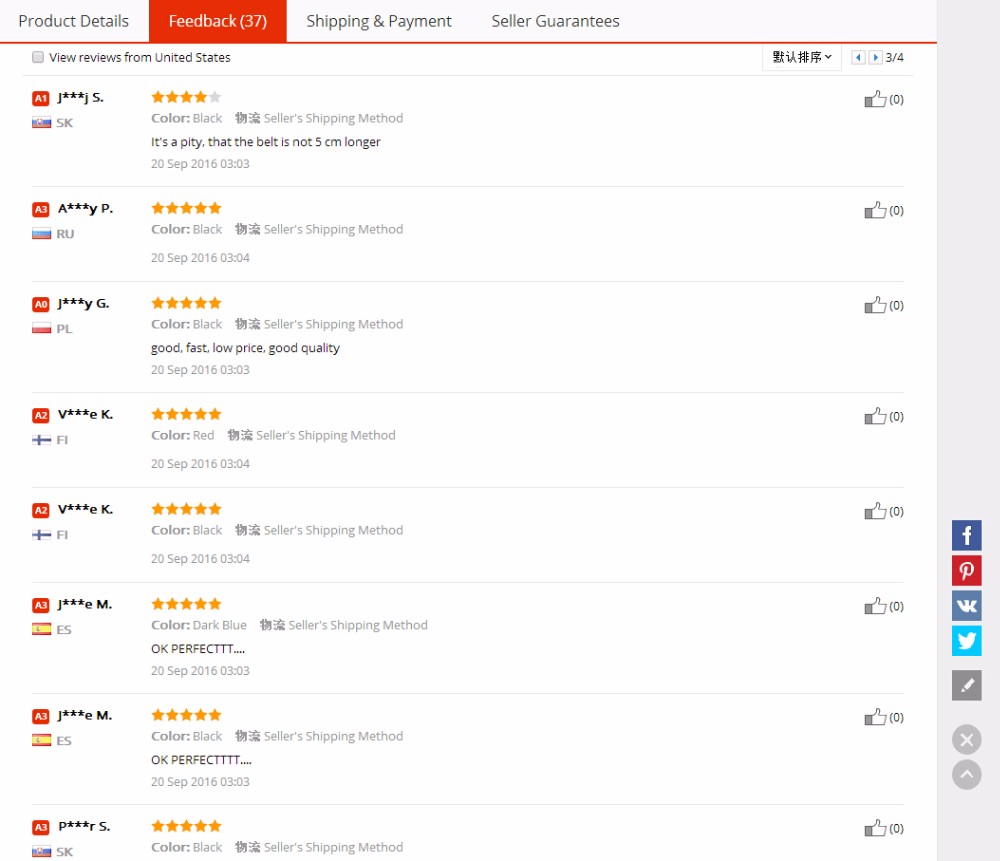Viewport: 1000px width, 861px height.
Task: Open Seller Guarantees tab
Action: 555,21
